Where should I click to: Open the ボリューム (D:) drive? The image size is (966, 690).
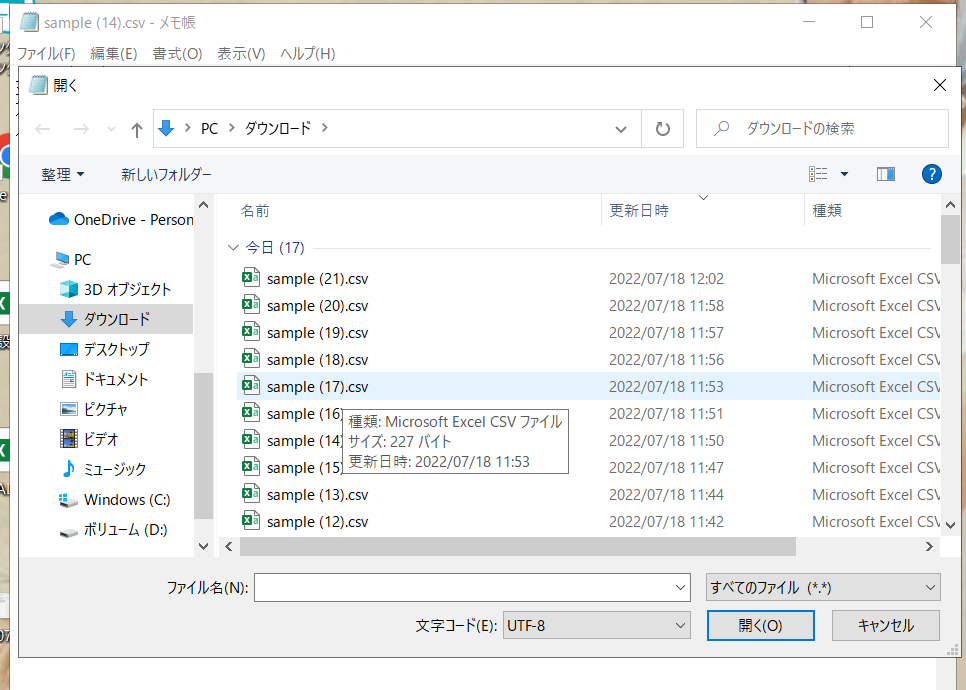click(125, 529)
